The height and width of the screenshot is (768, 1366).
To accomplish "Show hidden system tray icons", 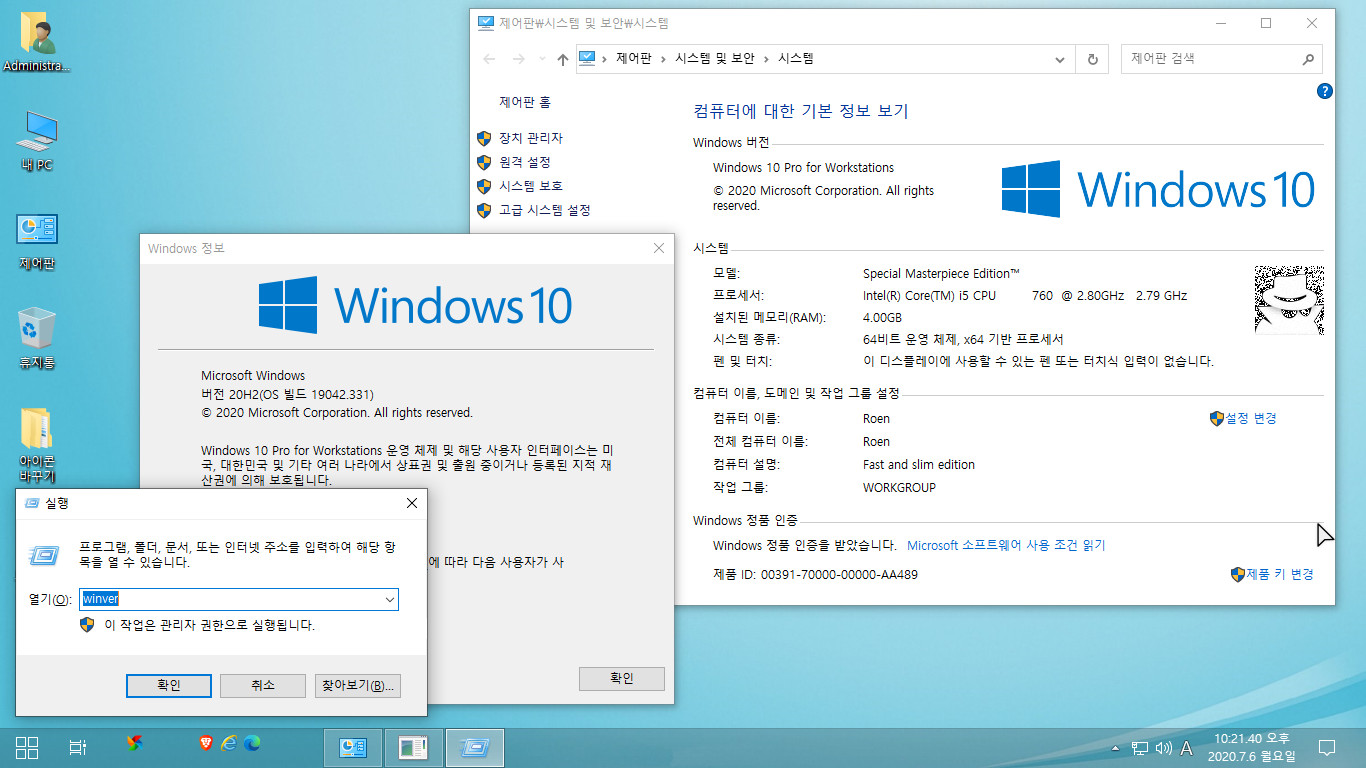I will tap(1116, 748).
